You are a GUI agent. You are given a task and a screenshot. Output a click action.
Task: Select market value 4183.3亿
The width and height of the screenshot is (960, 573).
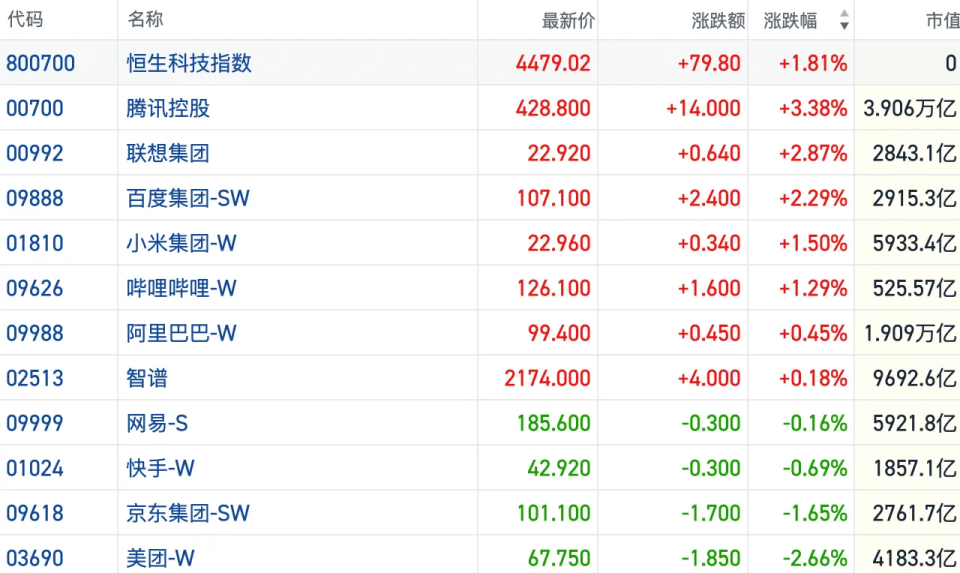(915, 558)
